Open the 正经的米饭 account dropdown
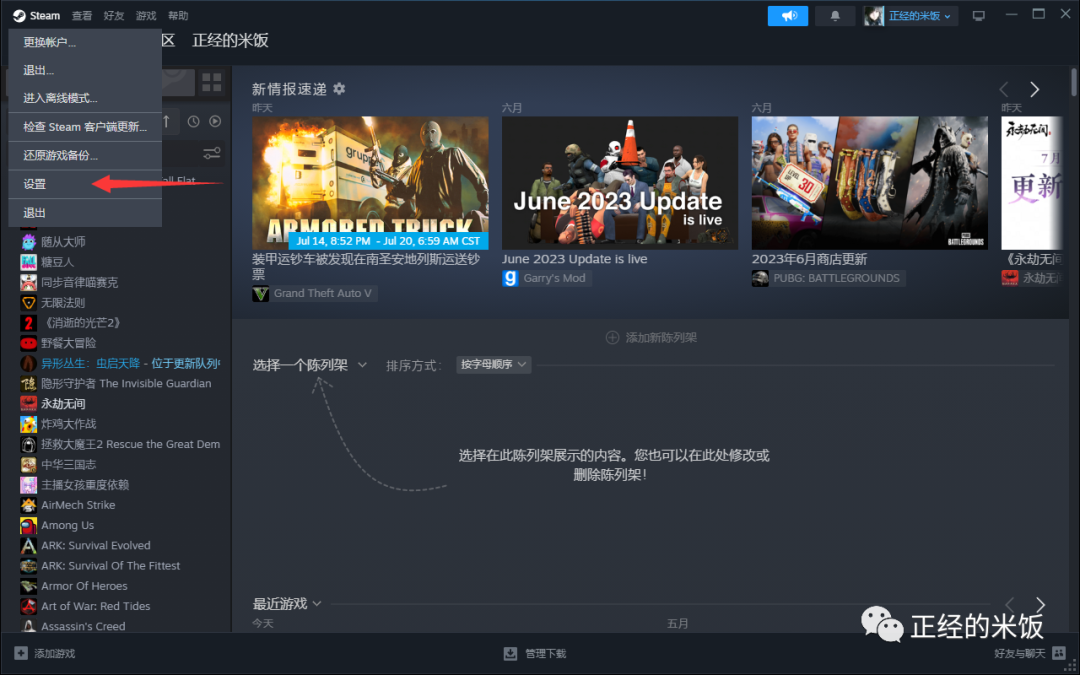 (x=911, y=16)
